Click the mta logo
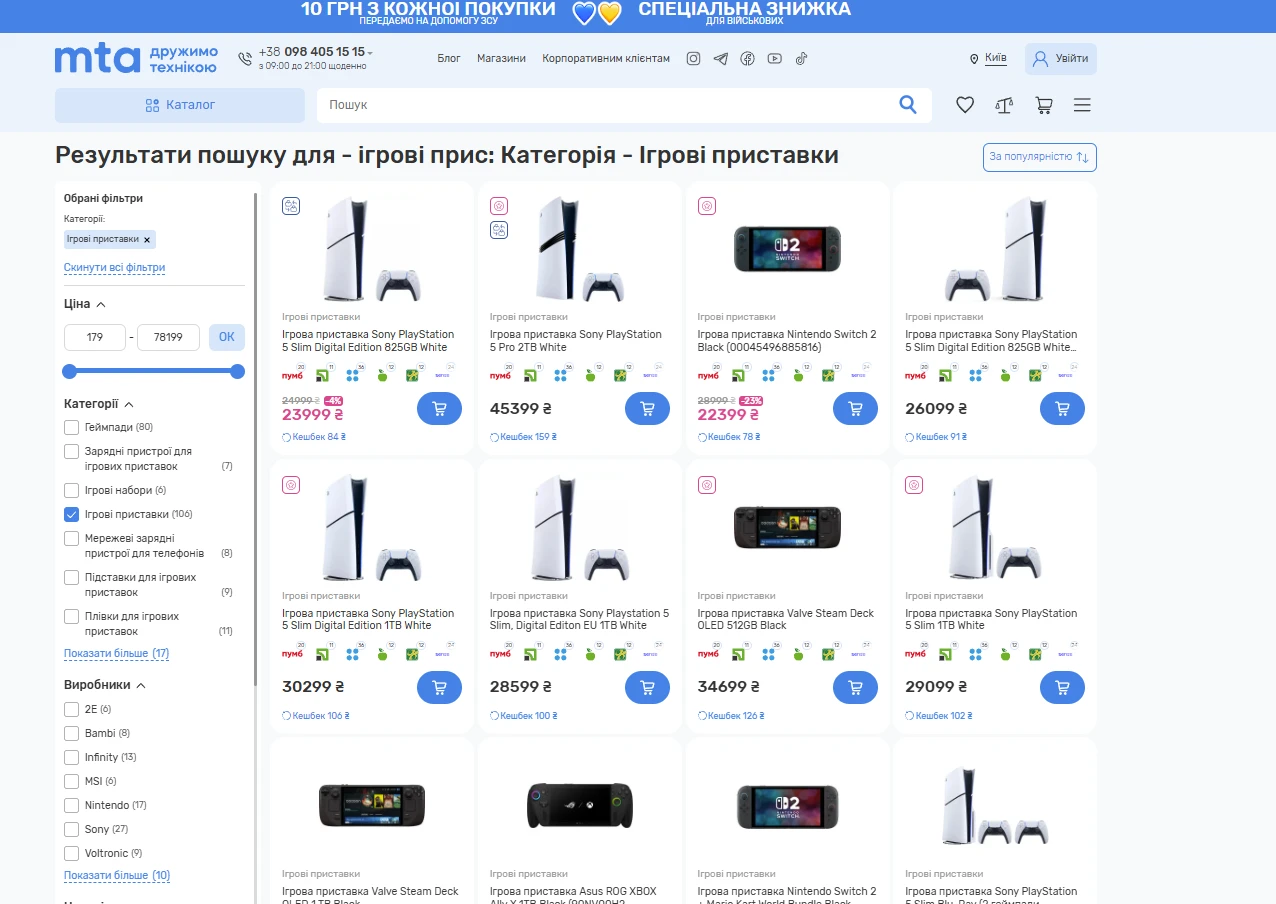 (136, 59)
